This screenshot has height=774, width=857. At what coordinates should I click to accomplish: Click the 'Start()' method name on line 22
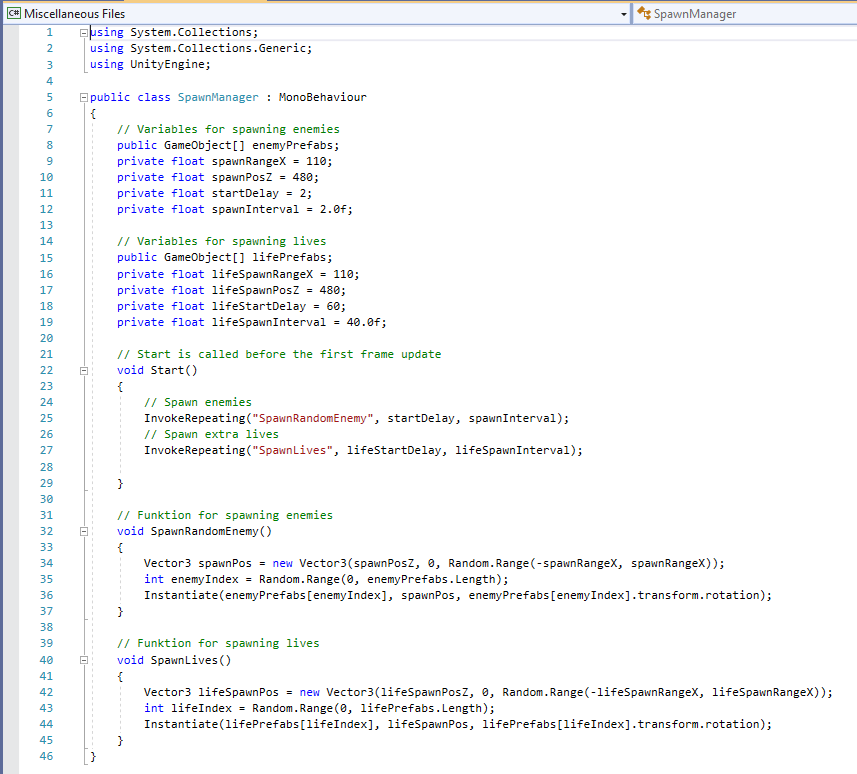(174, 370)
